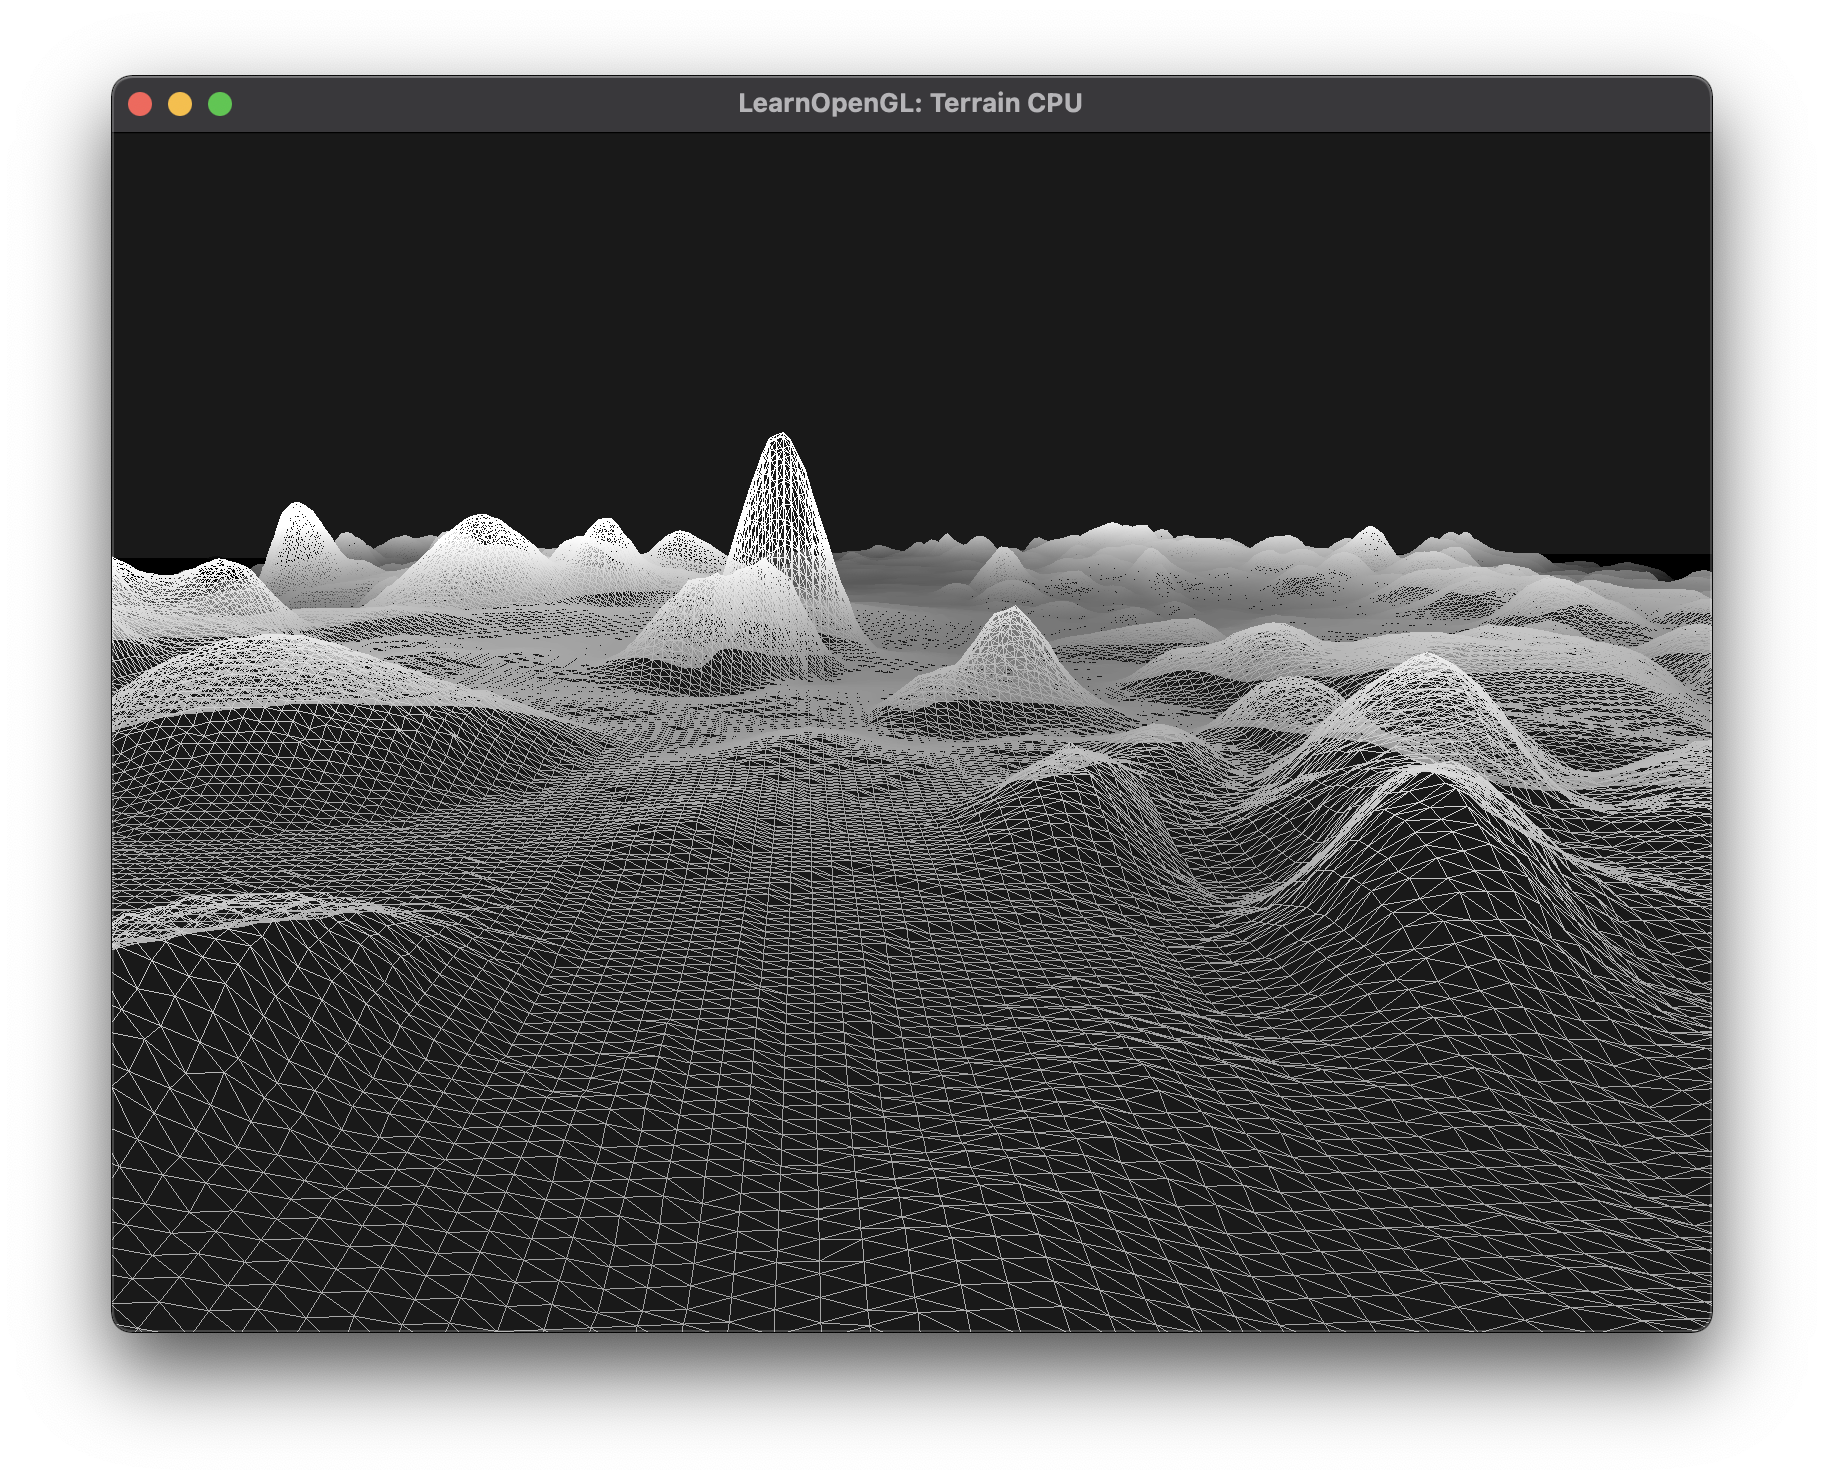Maximize the window with the green button

pos(220,104)
